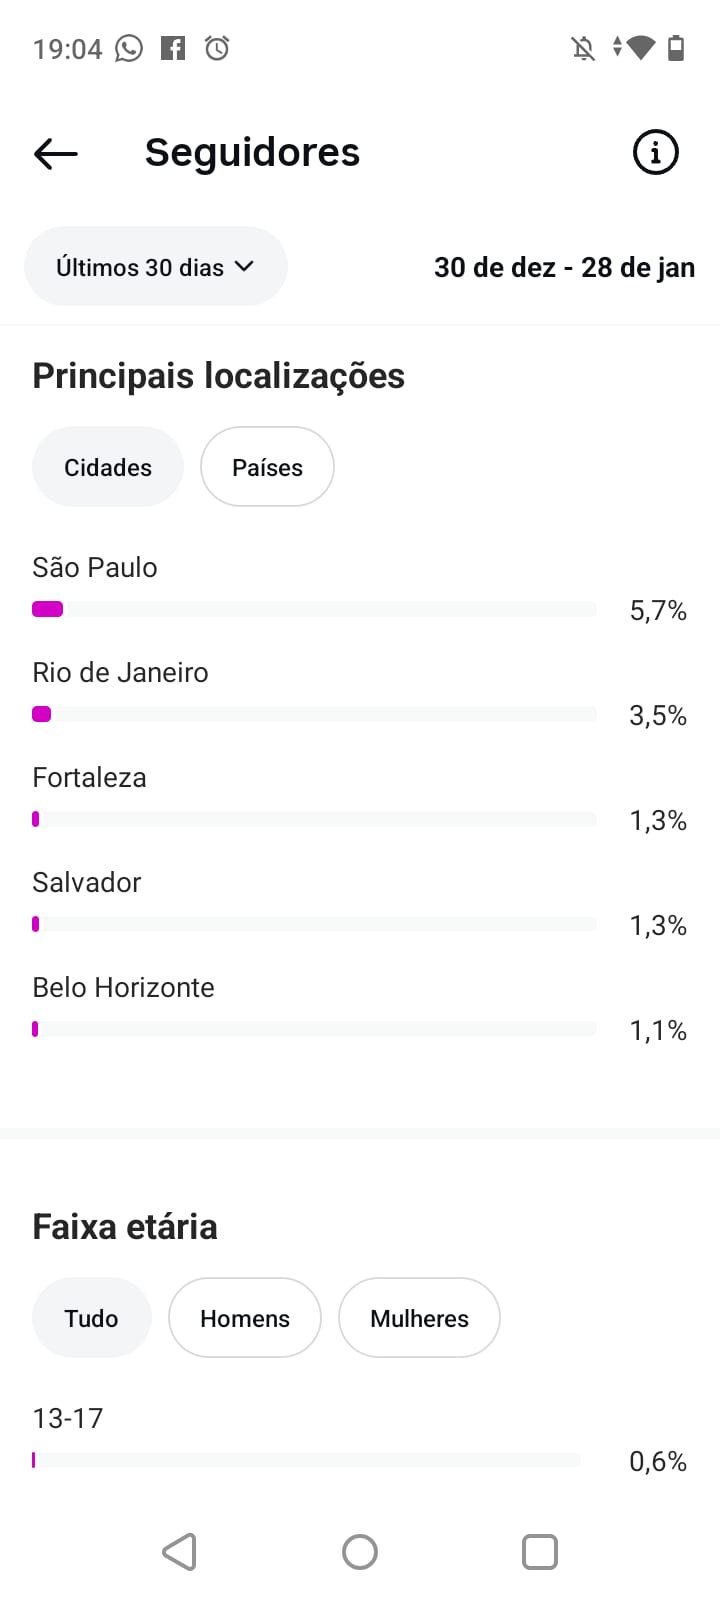Tap the Belo Horizonte percentage bar
The width and height of the screenshot is (720, 1600).
[x=314, y=1029]
